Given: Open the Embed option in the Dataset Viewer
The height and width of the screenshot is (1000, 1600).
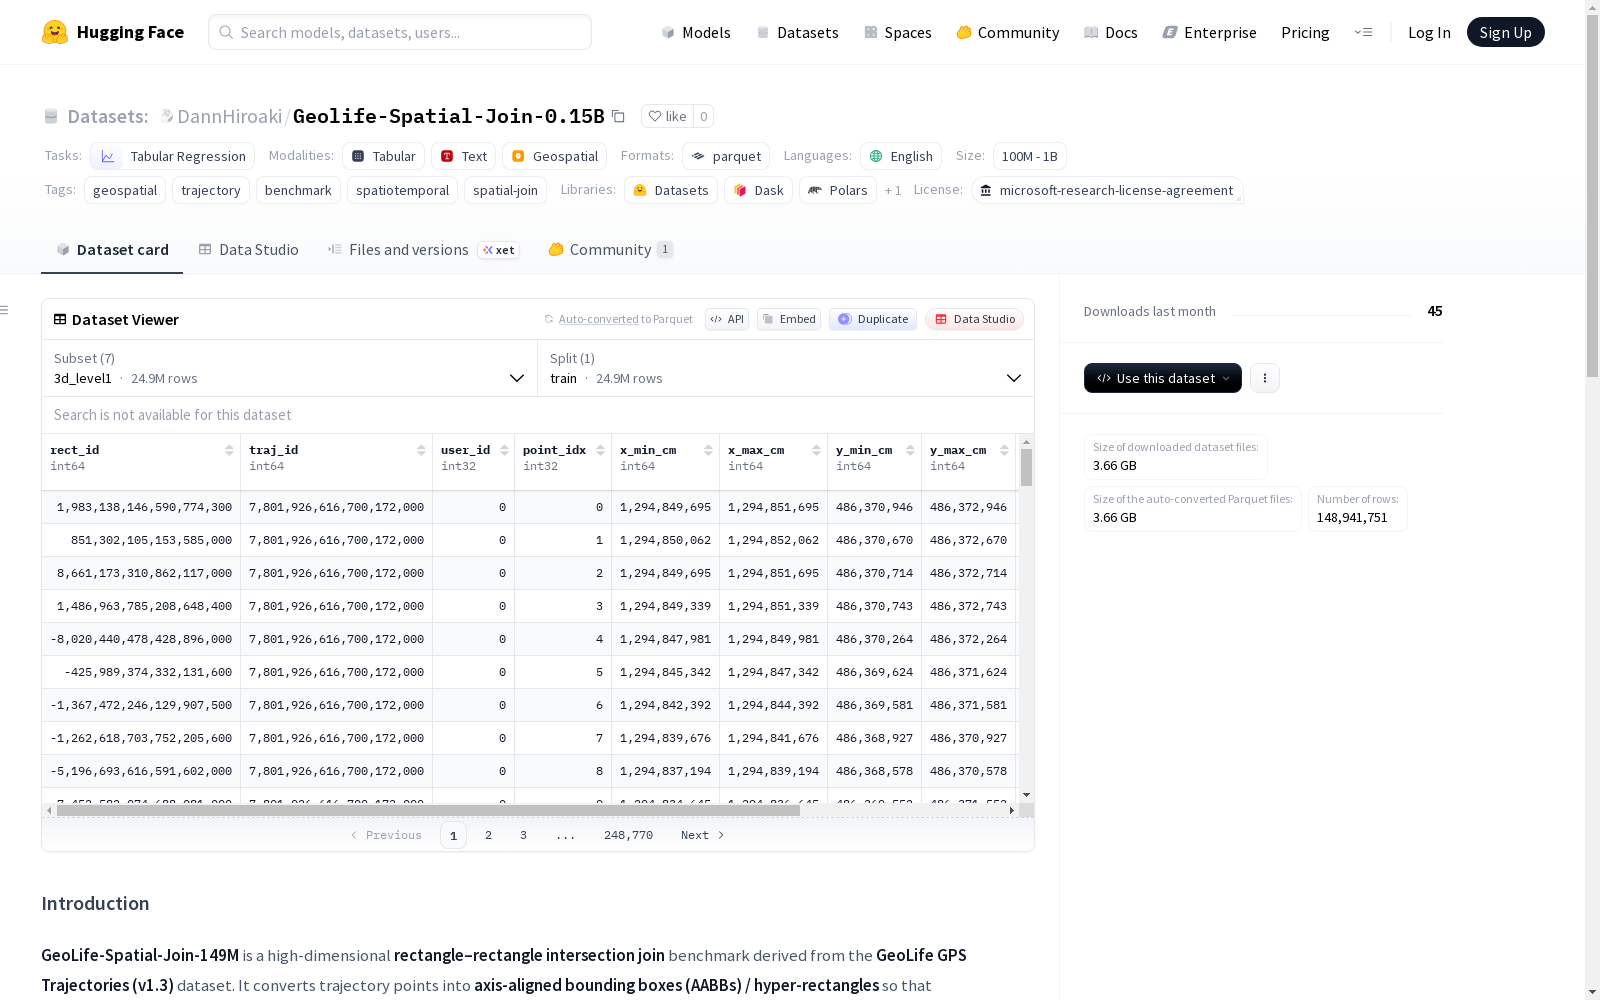Looking at the screenshot, I should click(x=789, y=319).
